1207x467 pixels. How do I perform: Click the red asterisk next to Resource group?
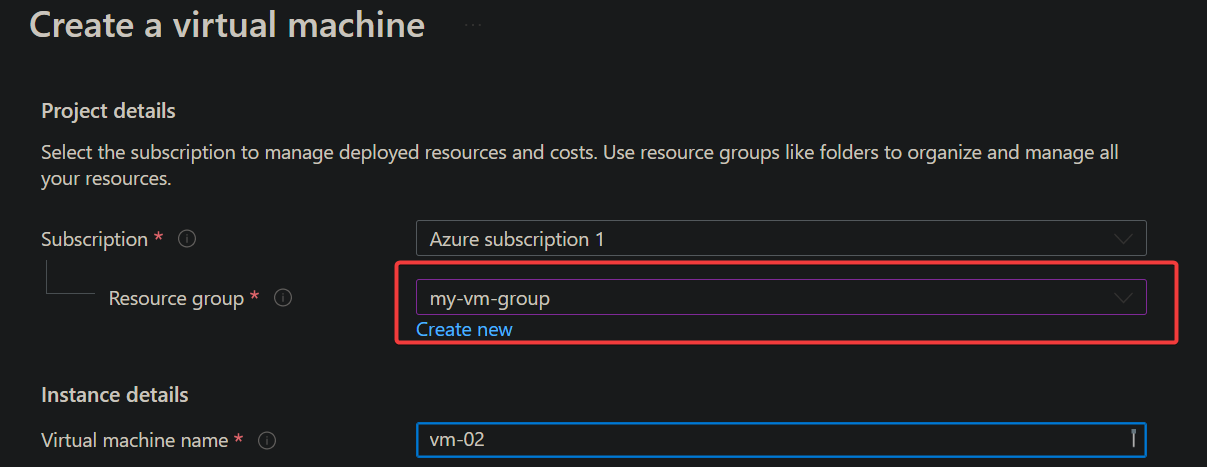point(254,296)
